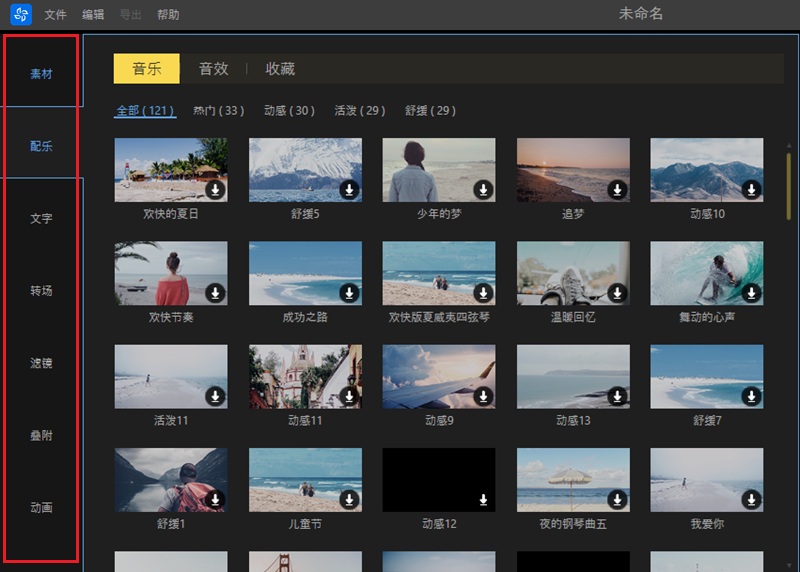Filter music by 动感 (30)

289,111
